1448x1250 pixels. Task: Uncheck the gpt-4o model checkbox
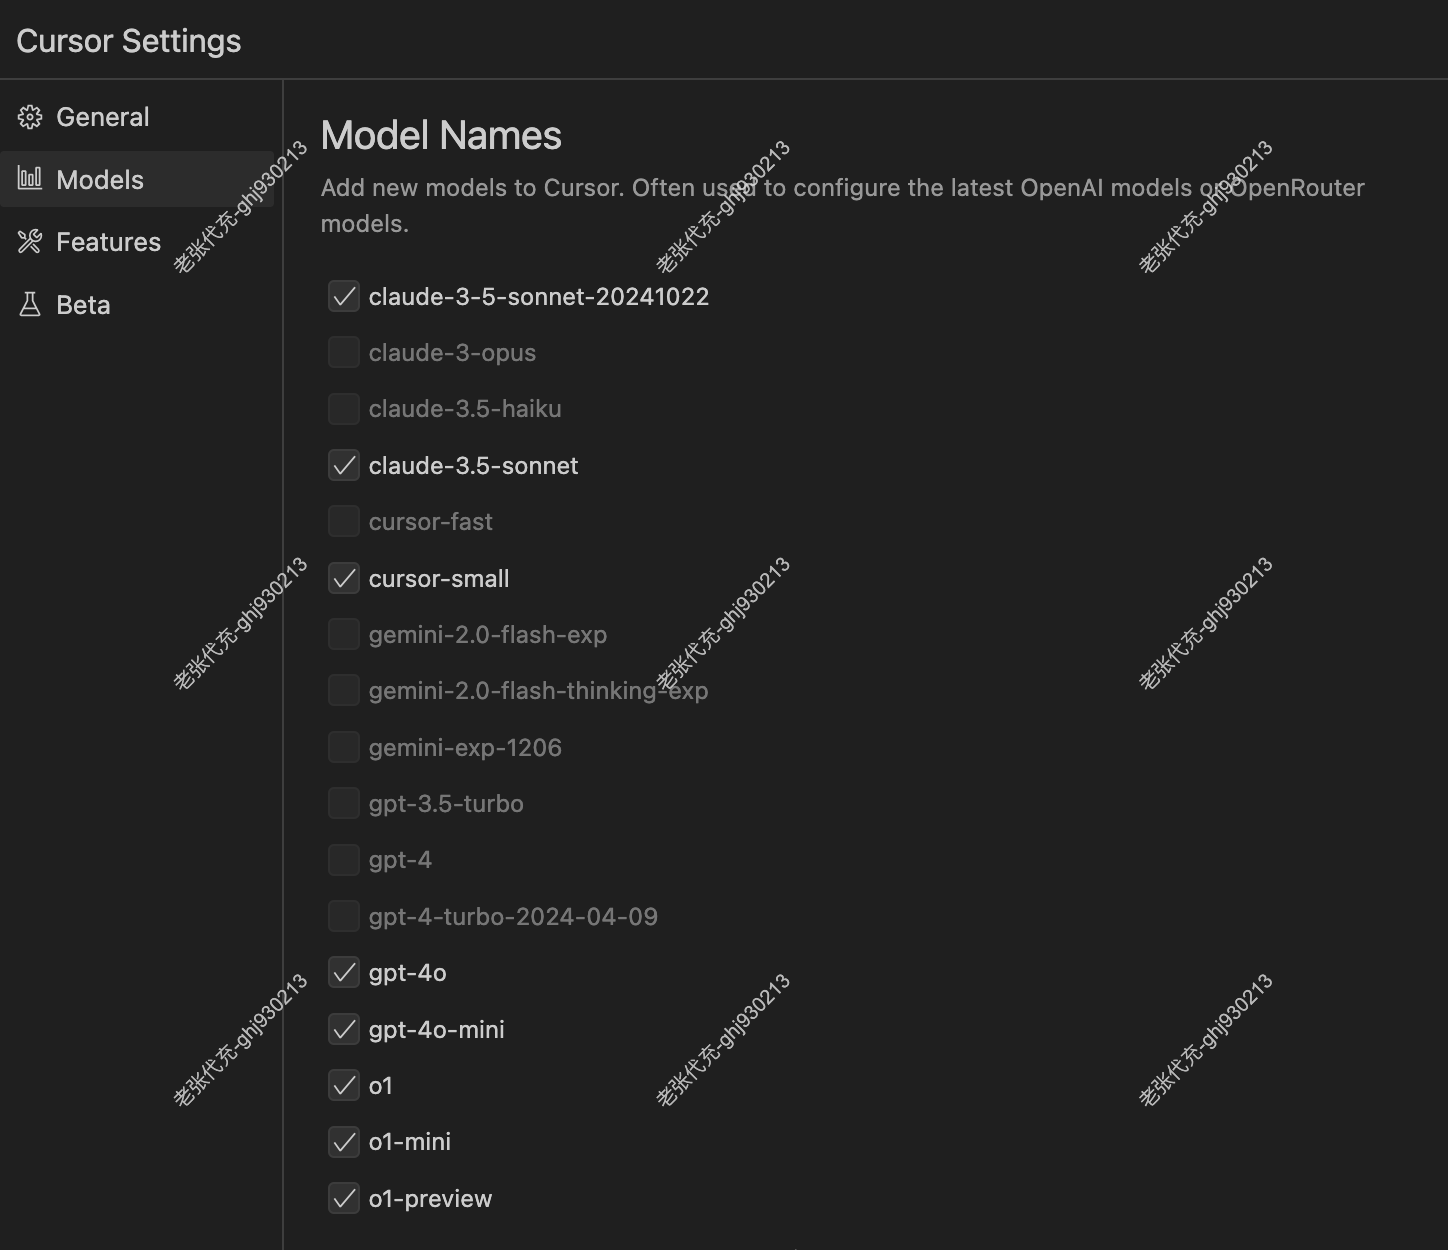coord(344,972)
